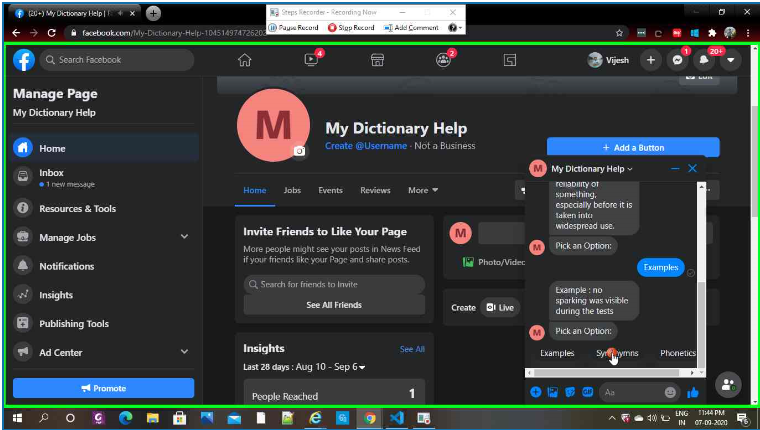Click See All insights link
This screenshot has height=430, width=760.
(412, 349)
